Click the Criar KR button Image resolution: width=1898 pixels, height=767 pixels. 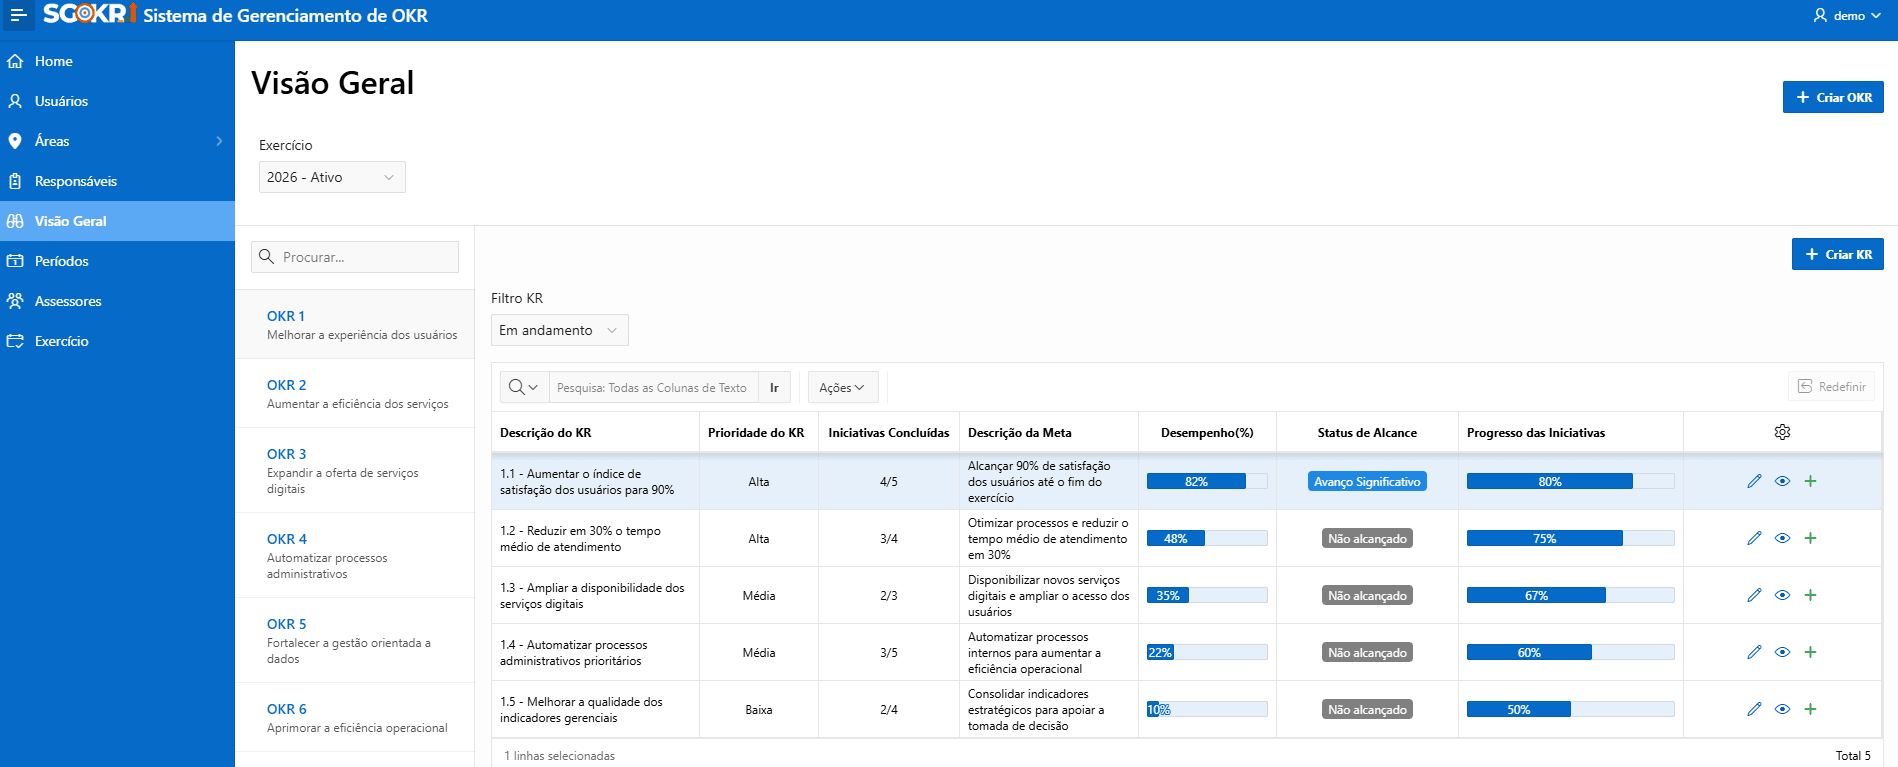coord(1838,254)
